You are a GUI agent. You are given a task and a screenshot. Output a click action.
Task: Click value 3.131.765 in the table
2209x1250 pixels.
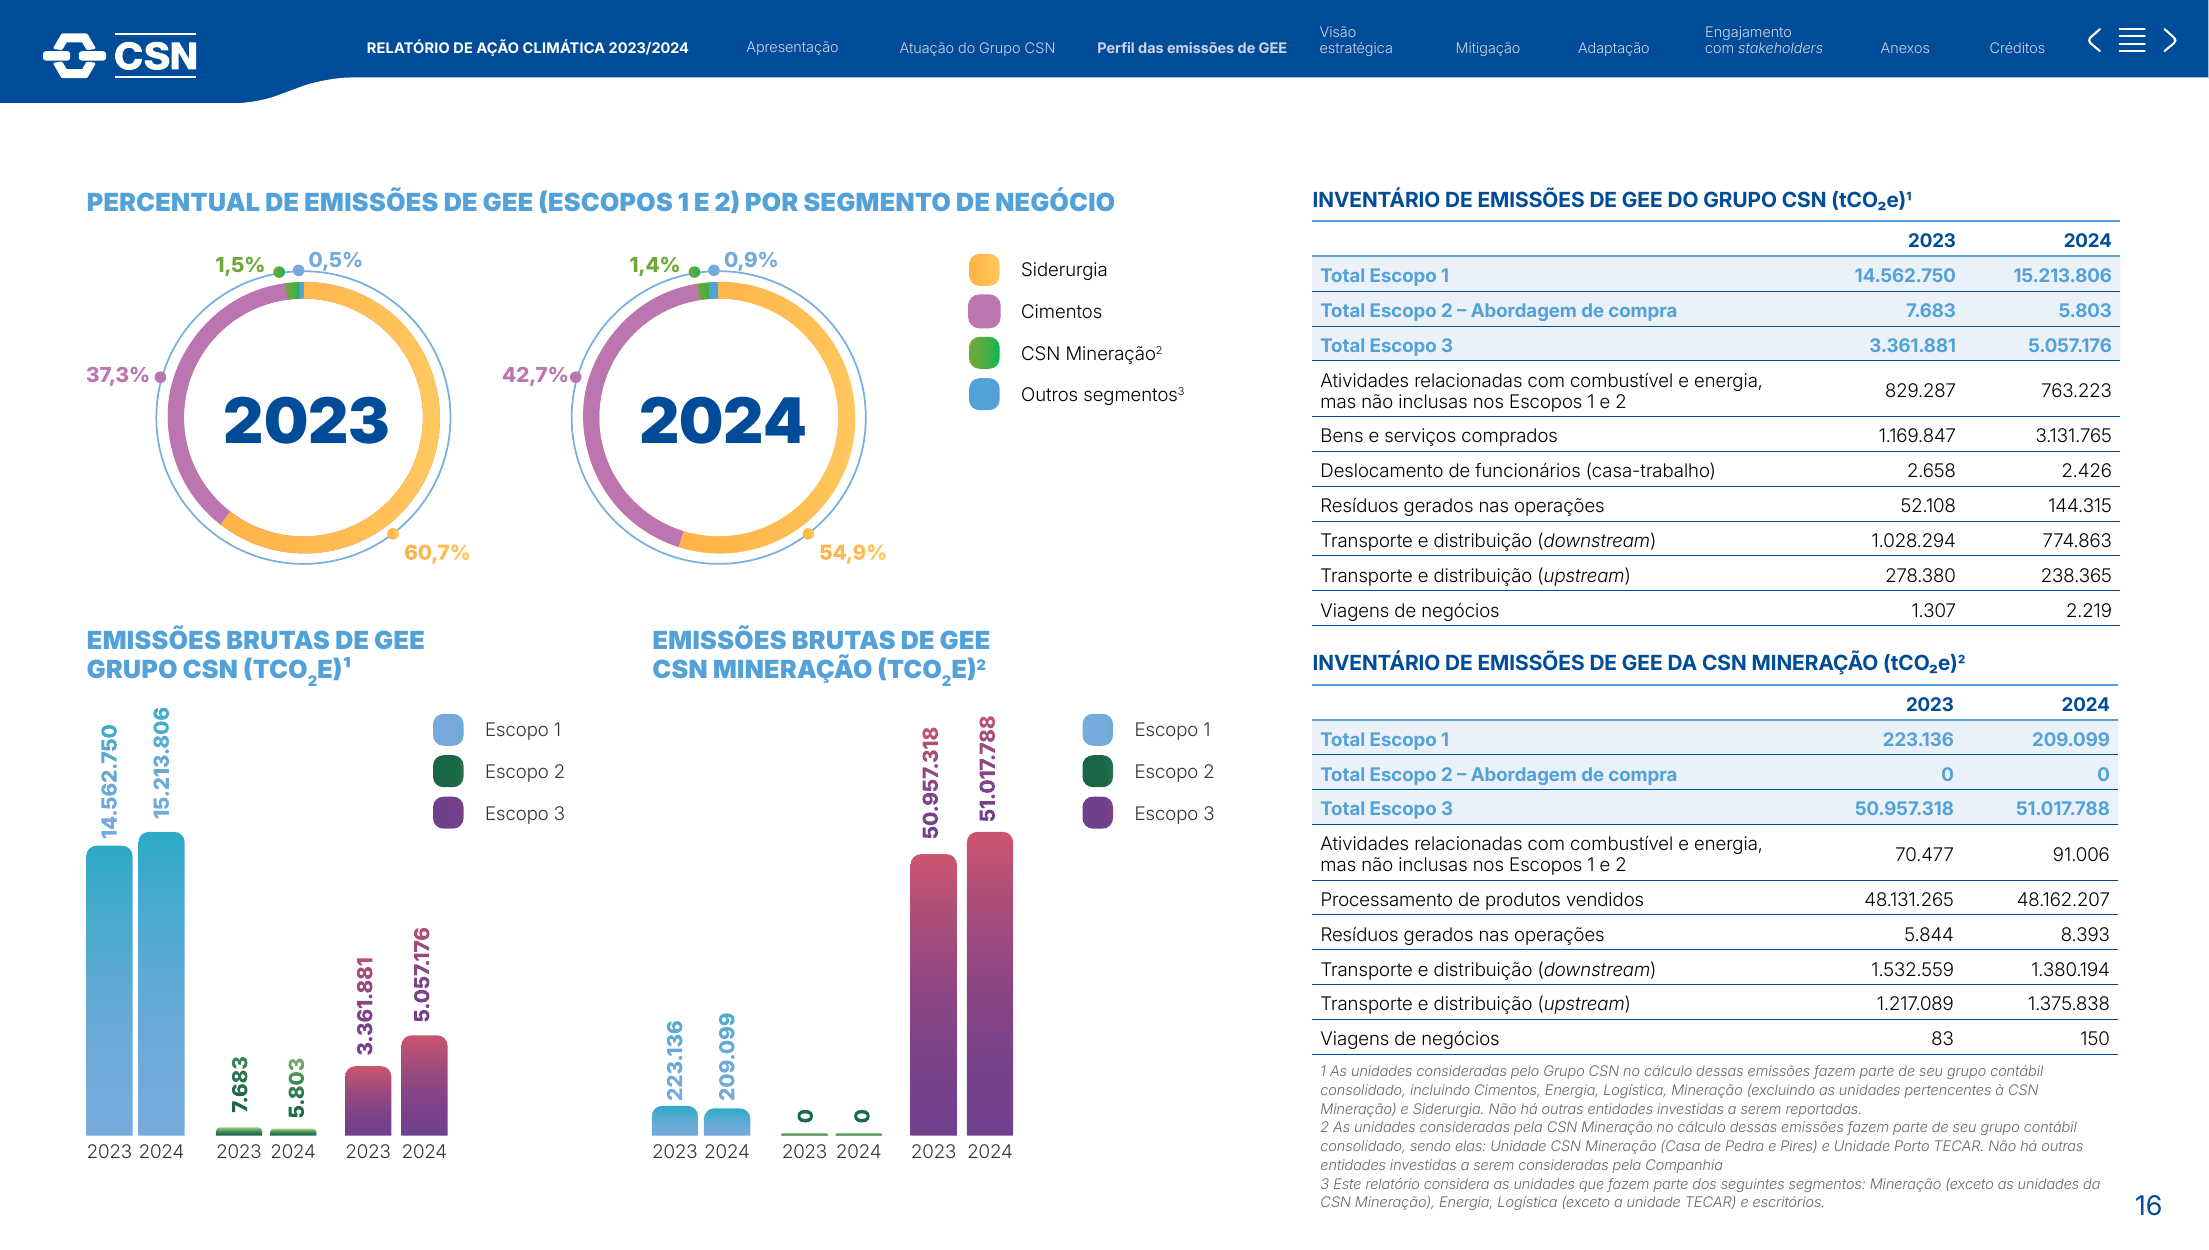(x=2073, y=436)
